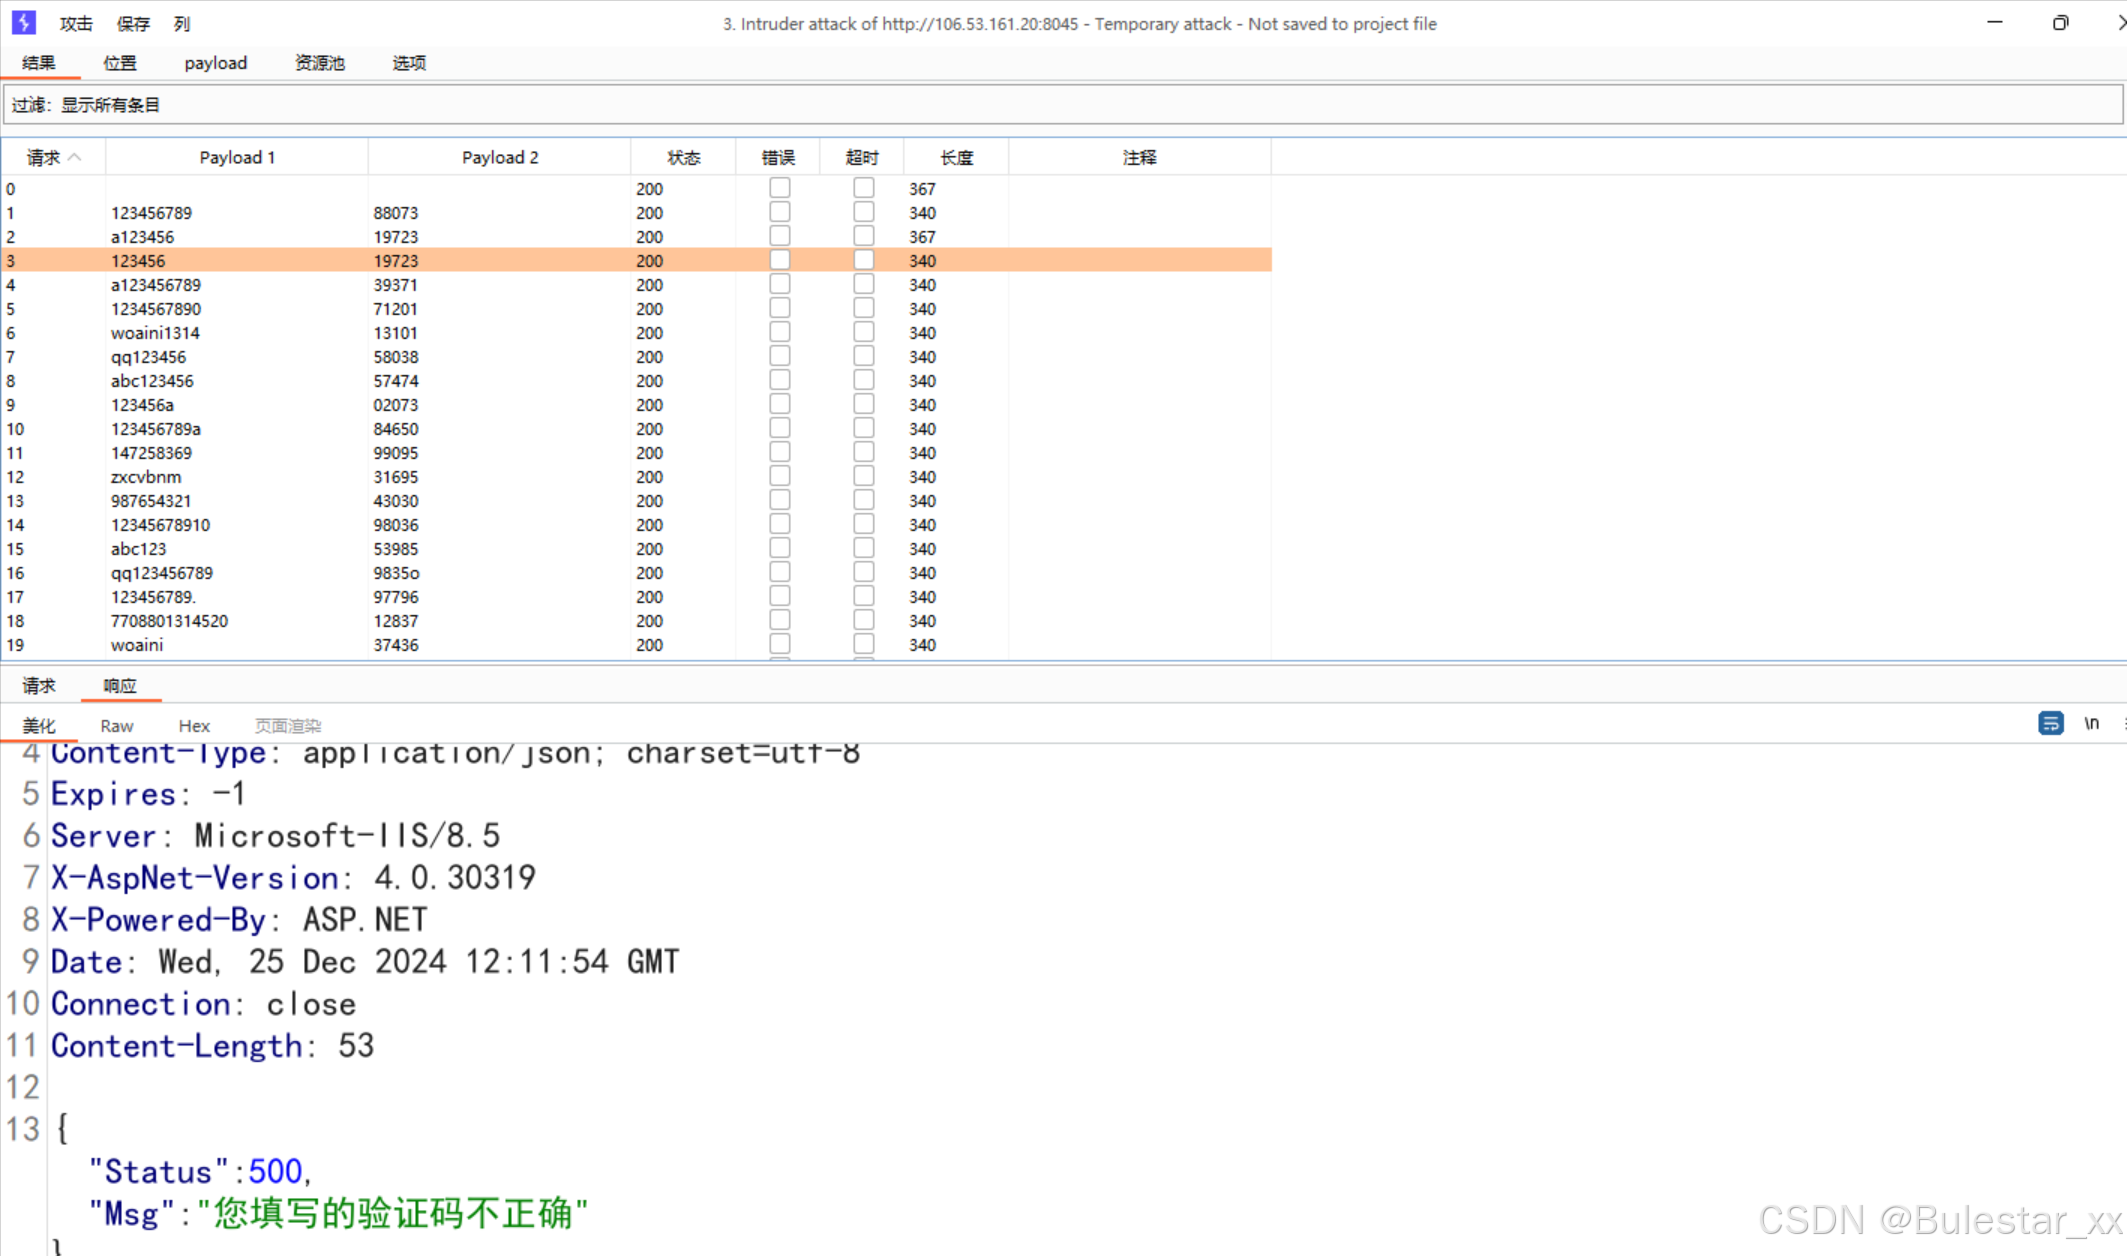2127x1256 pixels.
Task: Open the 选项 tab
Action: pyautogui.click(x=409, y=63)
